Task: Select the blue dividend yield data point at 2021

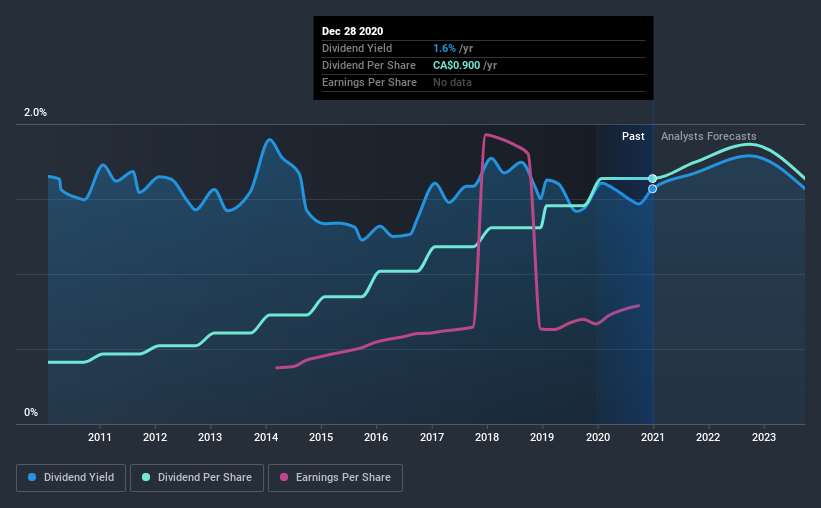Action: point(652,189)
